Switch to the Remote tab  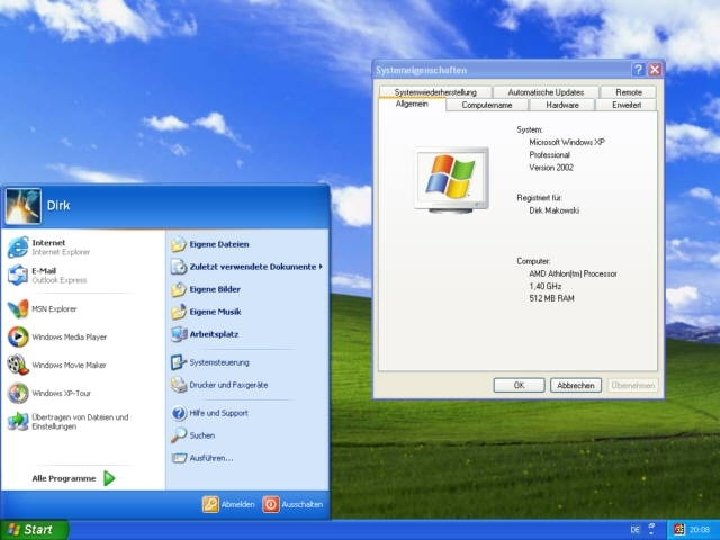tap(628, 92)
